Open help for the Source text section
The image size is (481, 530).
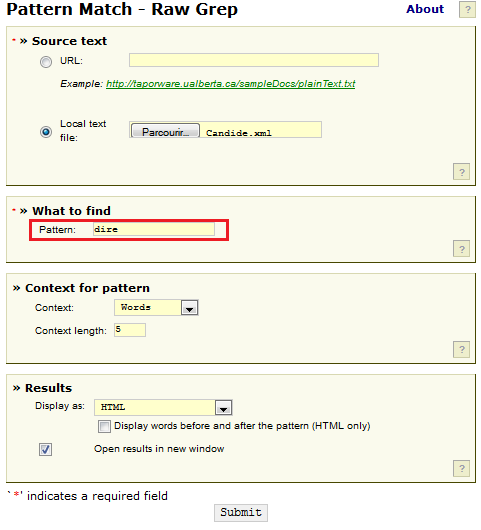pos(461,172)
